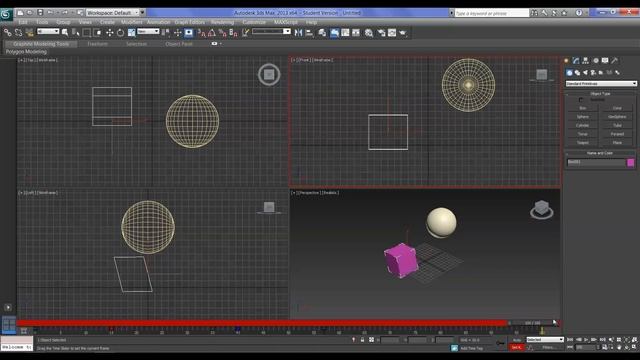The image size is (640, 360).
Task: Open the Tools menu
Action: point(42,22)
